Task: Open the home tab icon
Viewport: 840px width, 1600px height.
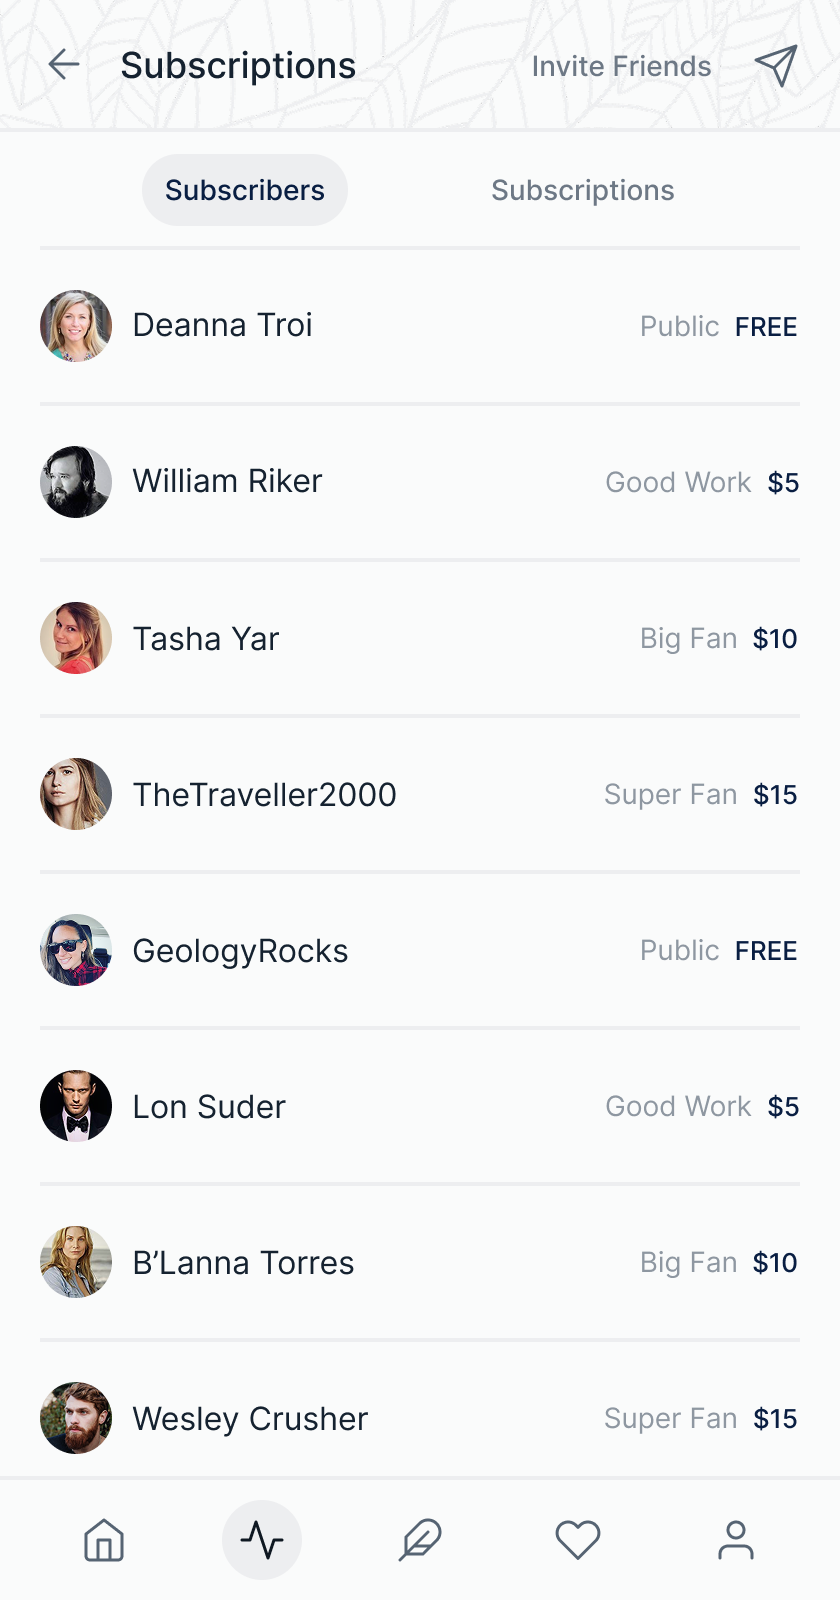Action: pyautogui.click(x=104, y=1540)
